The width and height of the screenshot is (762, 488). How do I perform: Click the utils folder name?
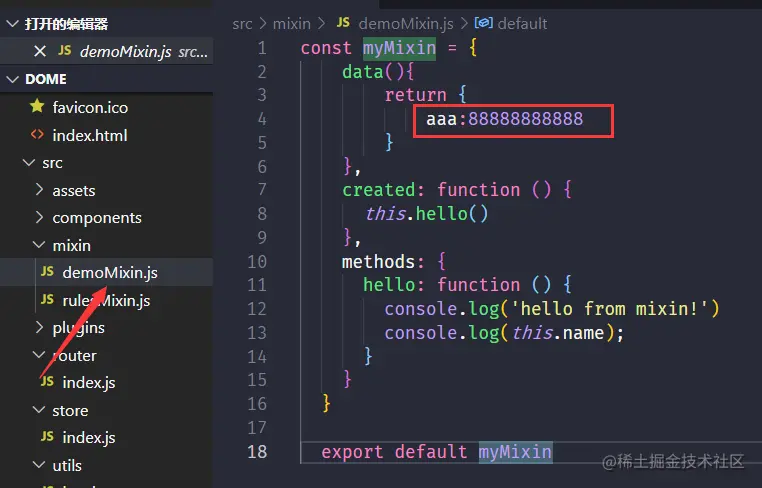coord(67,466)
